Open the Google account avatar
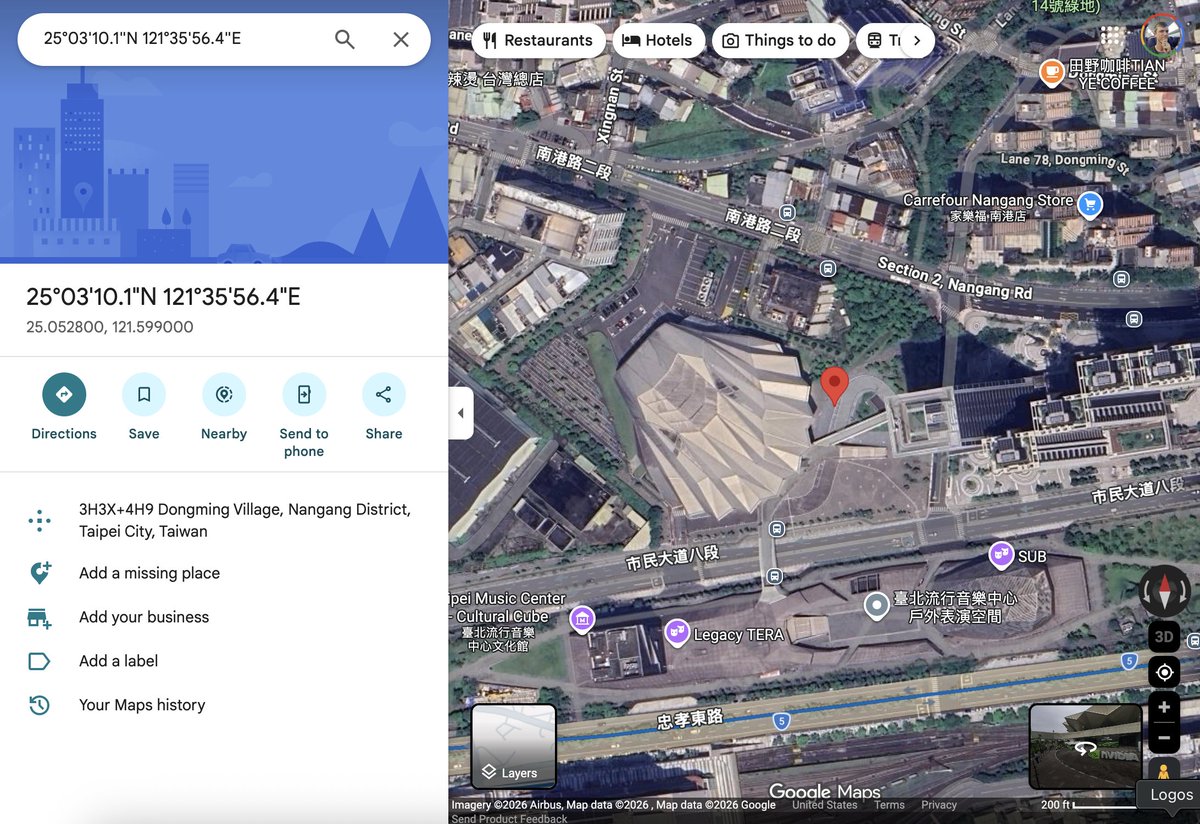The image size is (1200, 824). point(1162,36)
